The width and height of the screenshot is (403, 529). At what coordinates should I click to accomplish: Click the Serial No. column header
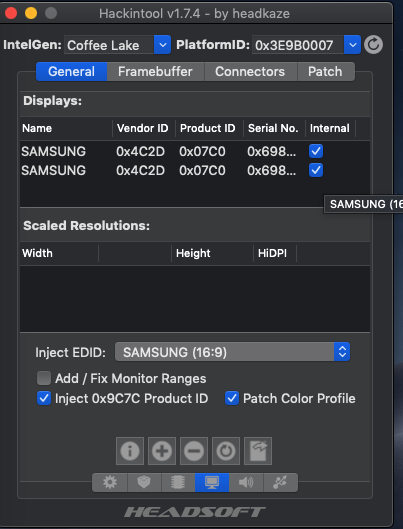point(274,128)
